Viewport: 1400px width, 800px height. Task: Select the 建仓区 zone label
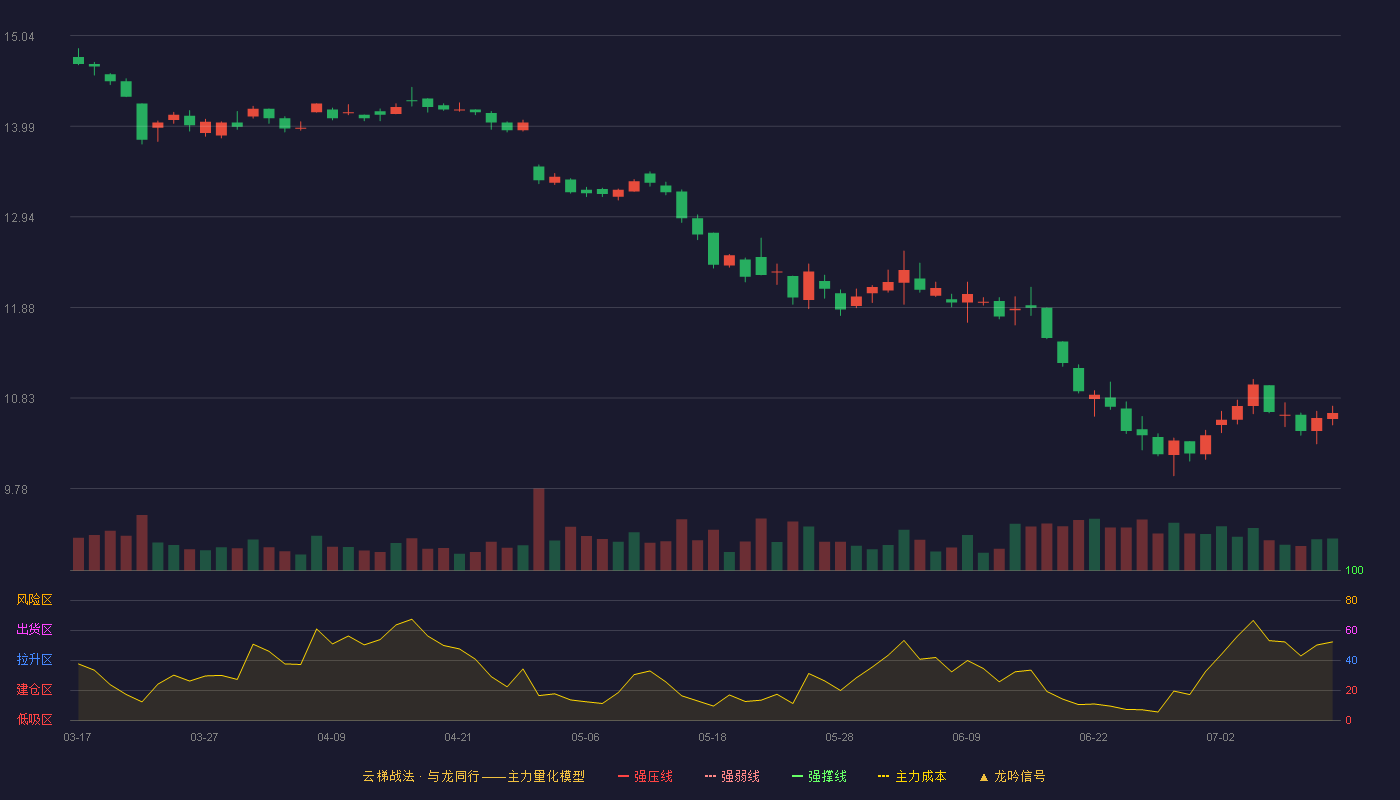pos(34,690)
